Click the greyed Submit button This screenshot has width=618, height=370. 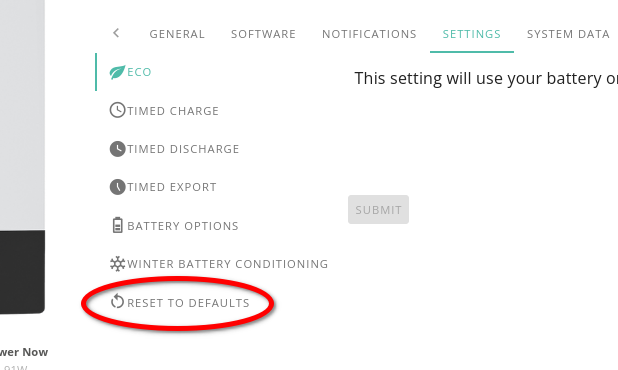pyautogui.click(x=378, y=210)
